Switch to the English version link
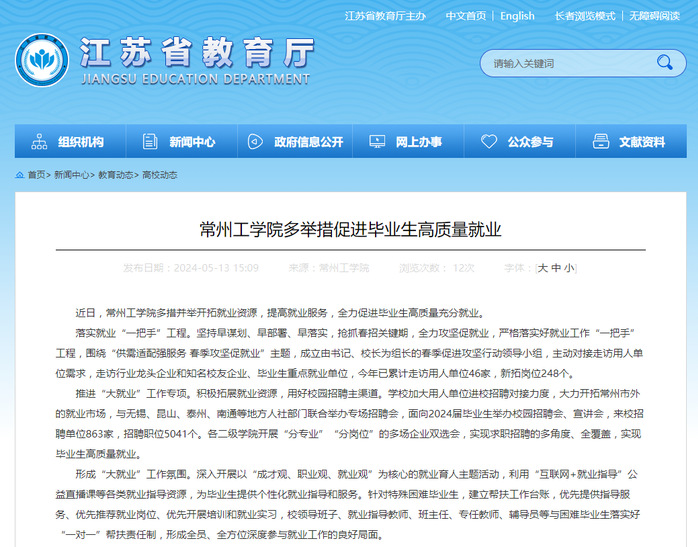The height and width of the screenshot is (547, 698). point(517,16)
